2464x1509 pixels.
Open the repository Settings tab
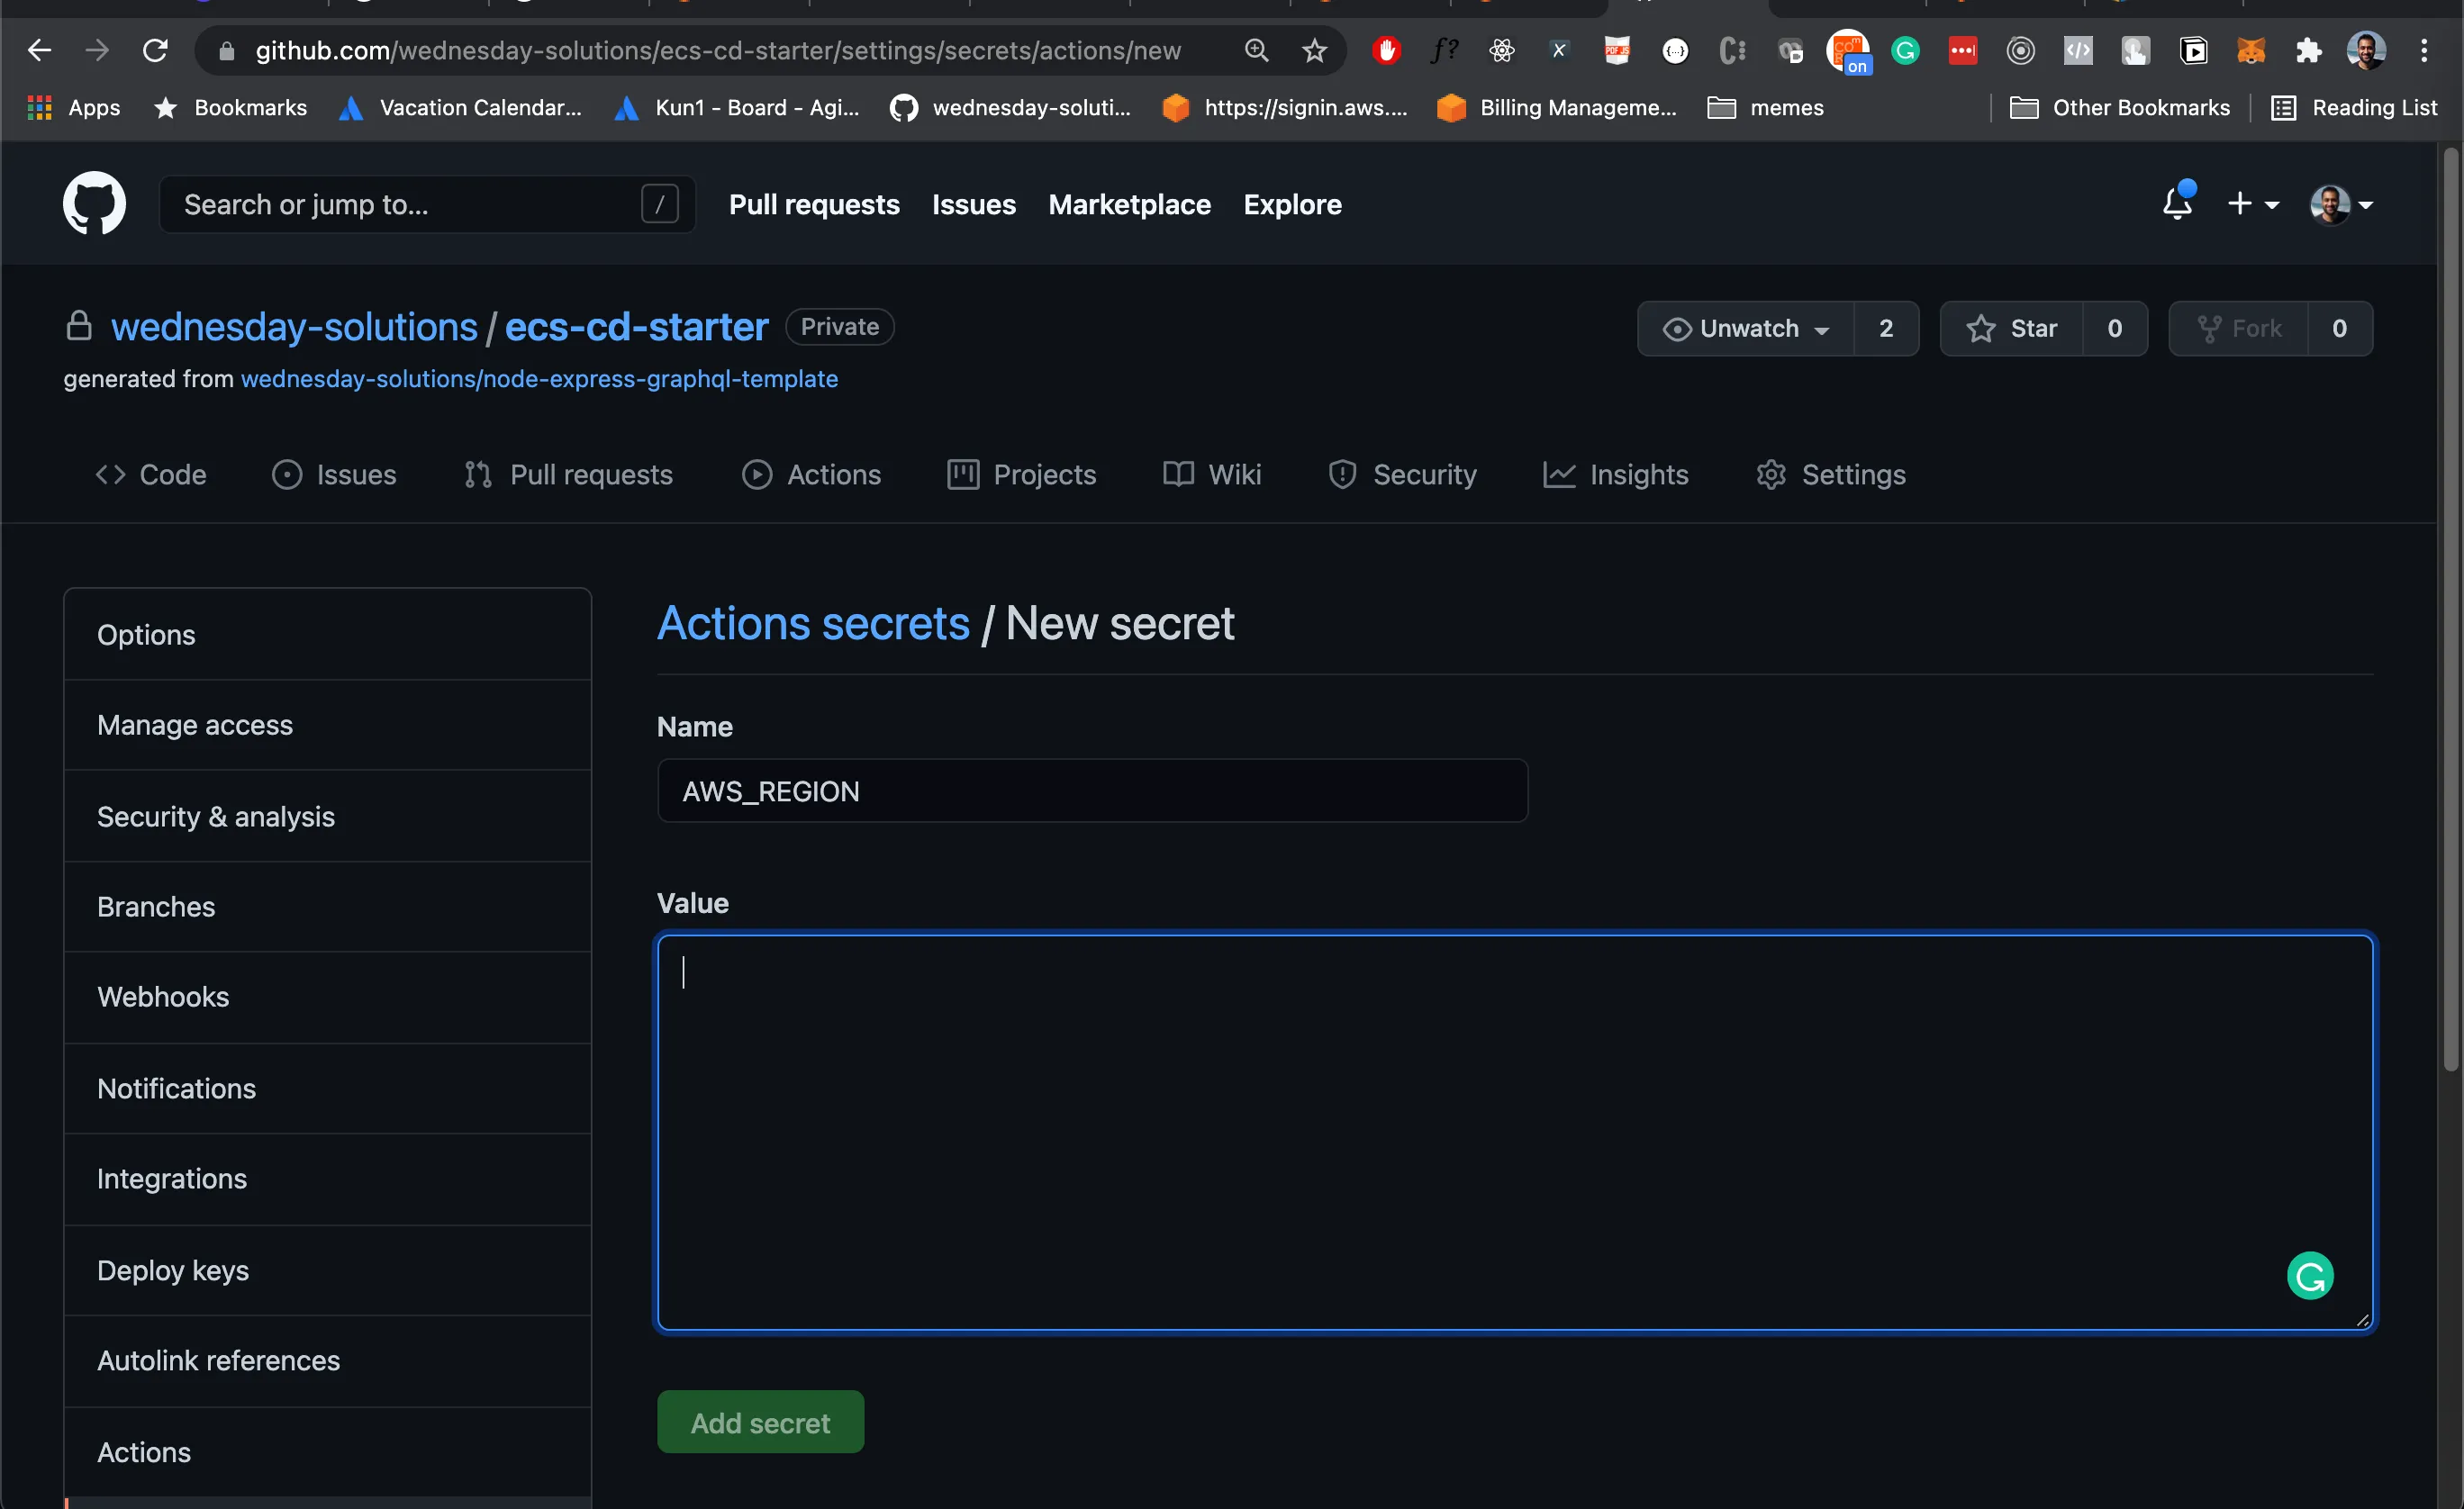coord(1830,474)
